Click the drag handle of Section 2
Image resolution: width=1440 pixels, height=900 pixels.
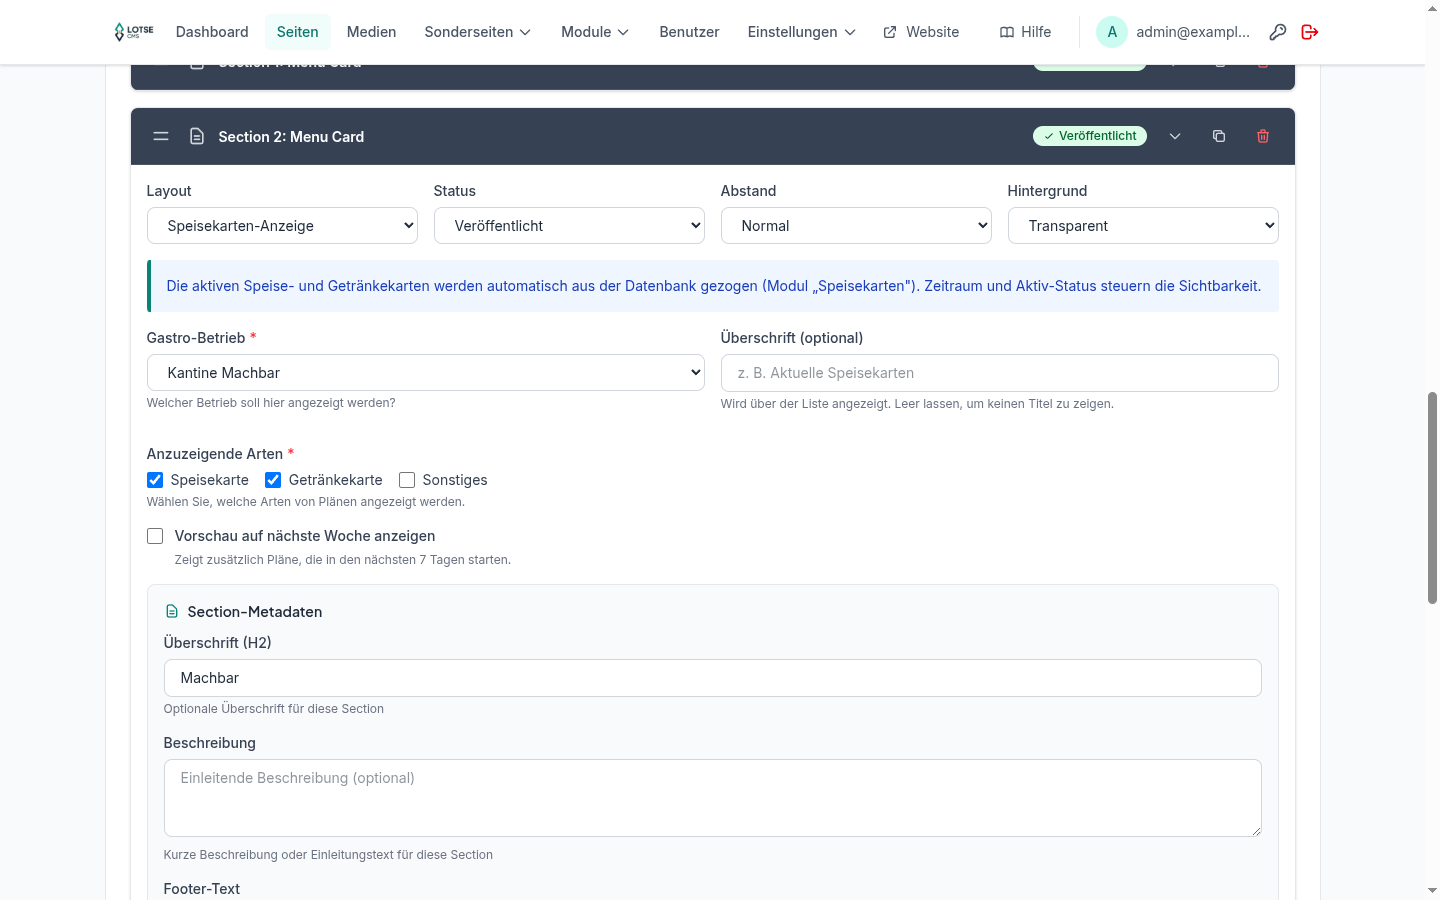(161, 136)
